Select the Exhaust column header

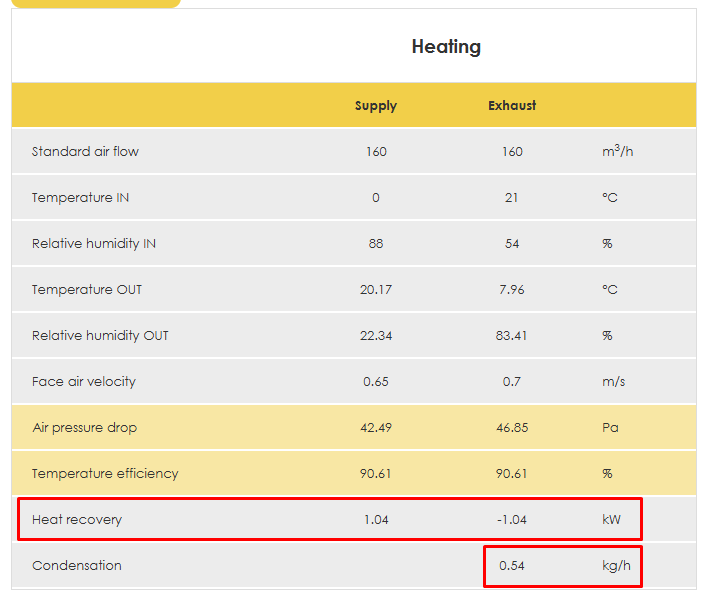(x=512, y=106)
